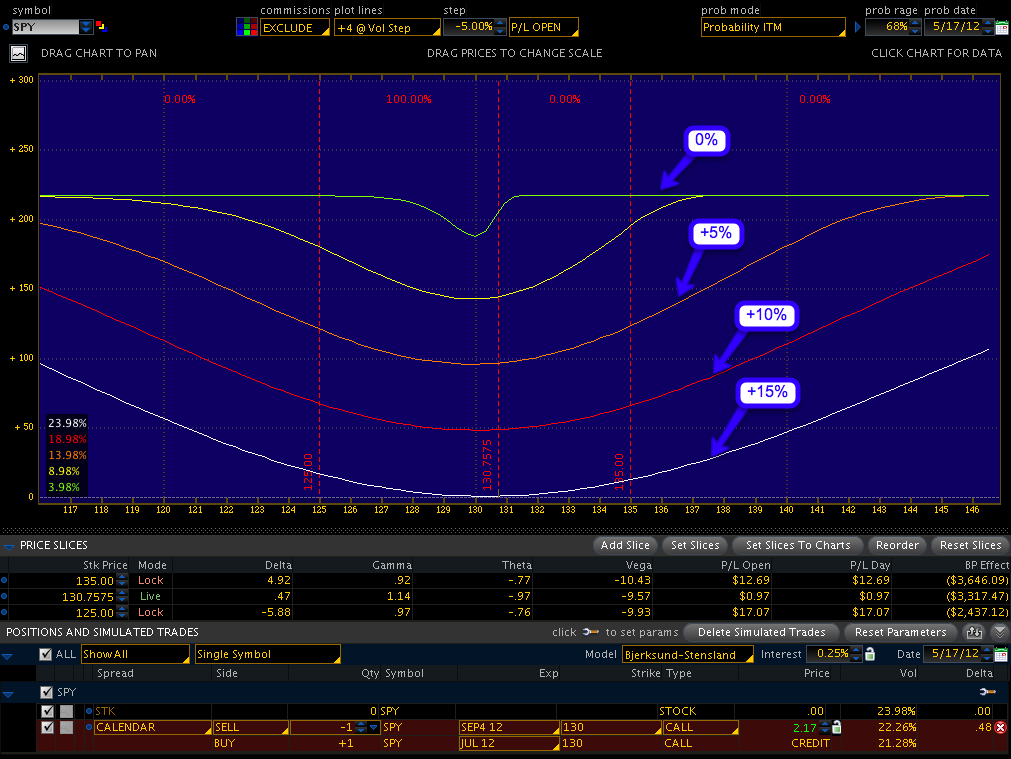This screenshot has width=1011, height=759.
Task: Uncheck the CALENDAR trade row checkbox
Action: pyautogui.click(x=48, y=727)
